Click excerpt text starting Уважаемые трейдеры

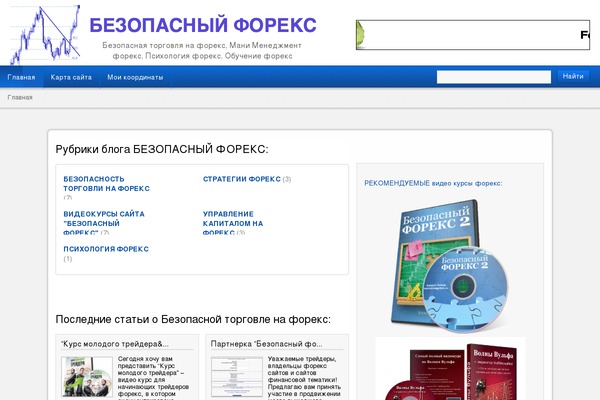point(304,378)
